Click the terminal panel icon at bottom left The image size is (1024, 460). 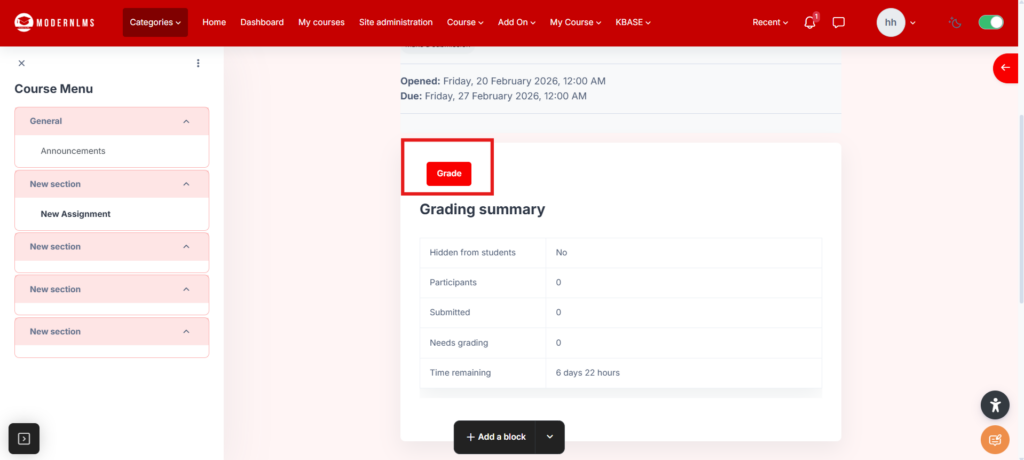click(x=24, y=438)
